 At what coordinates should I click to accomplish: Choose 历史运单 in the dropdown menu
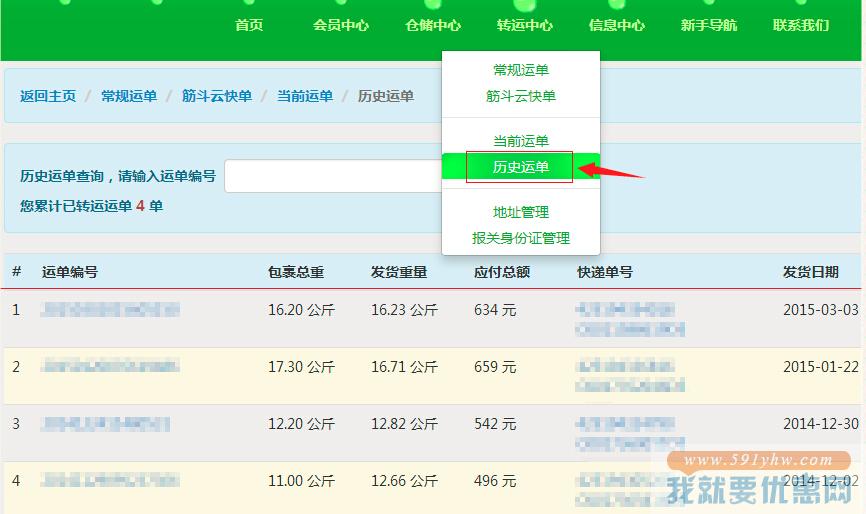[521, 167]
